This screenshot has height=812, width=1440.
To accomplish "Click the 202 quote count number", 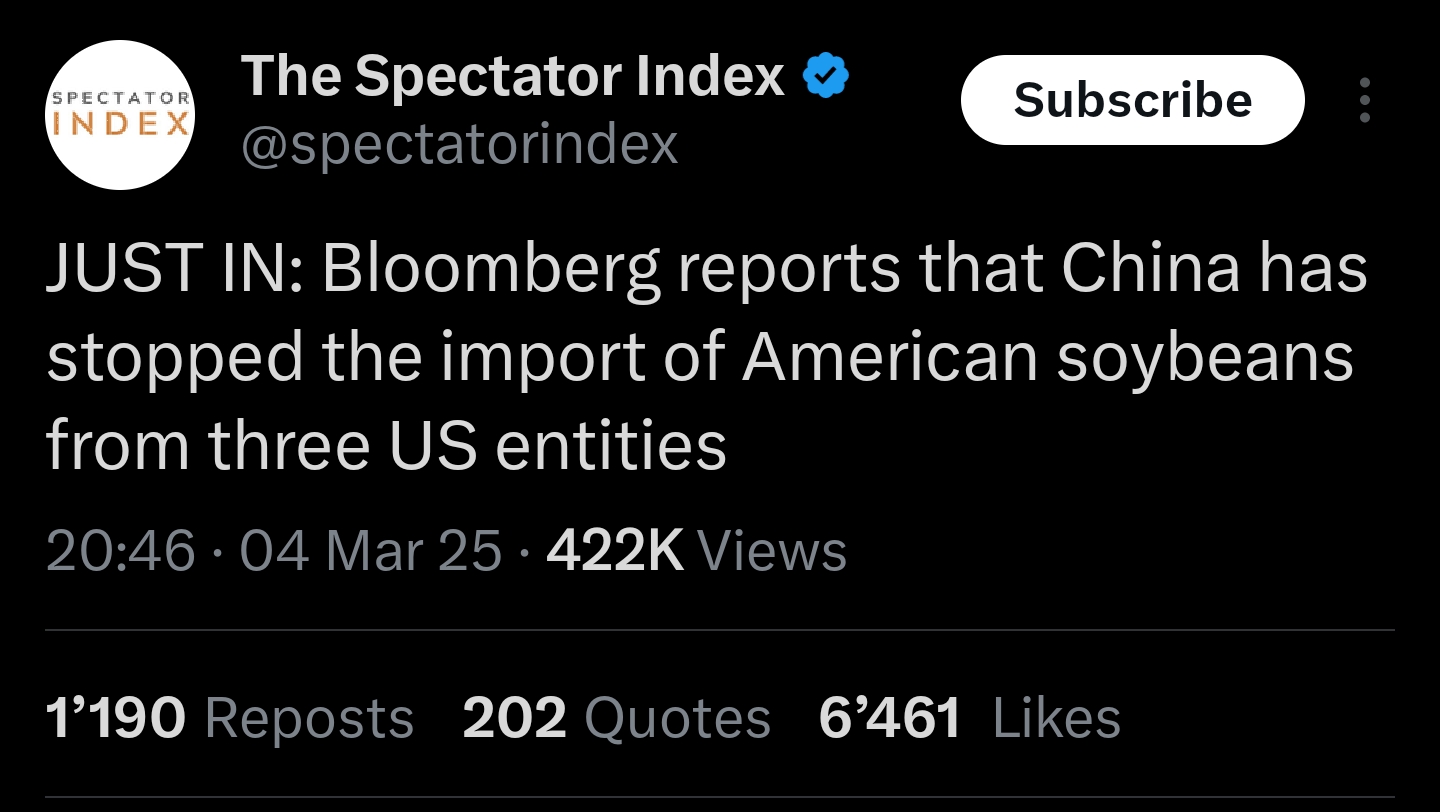I will 514,718.
